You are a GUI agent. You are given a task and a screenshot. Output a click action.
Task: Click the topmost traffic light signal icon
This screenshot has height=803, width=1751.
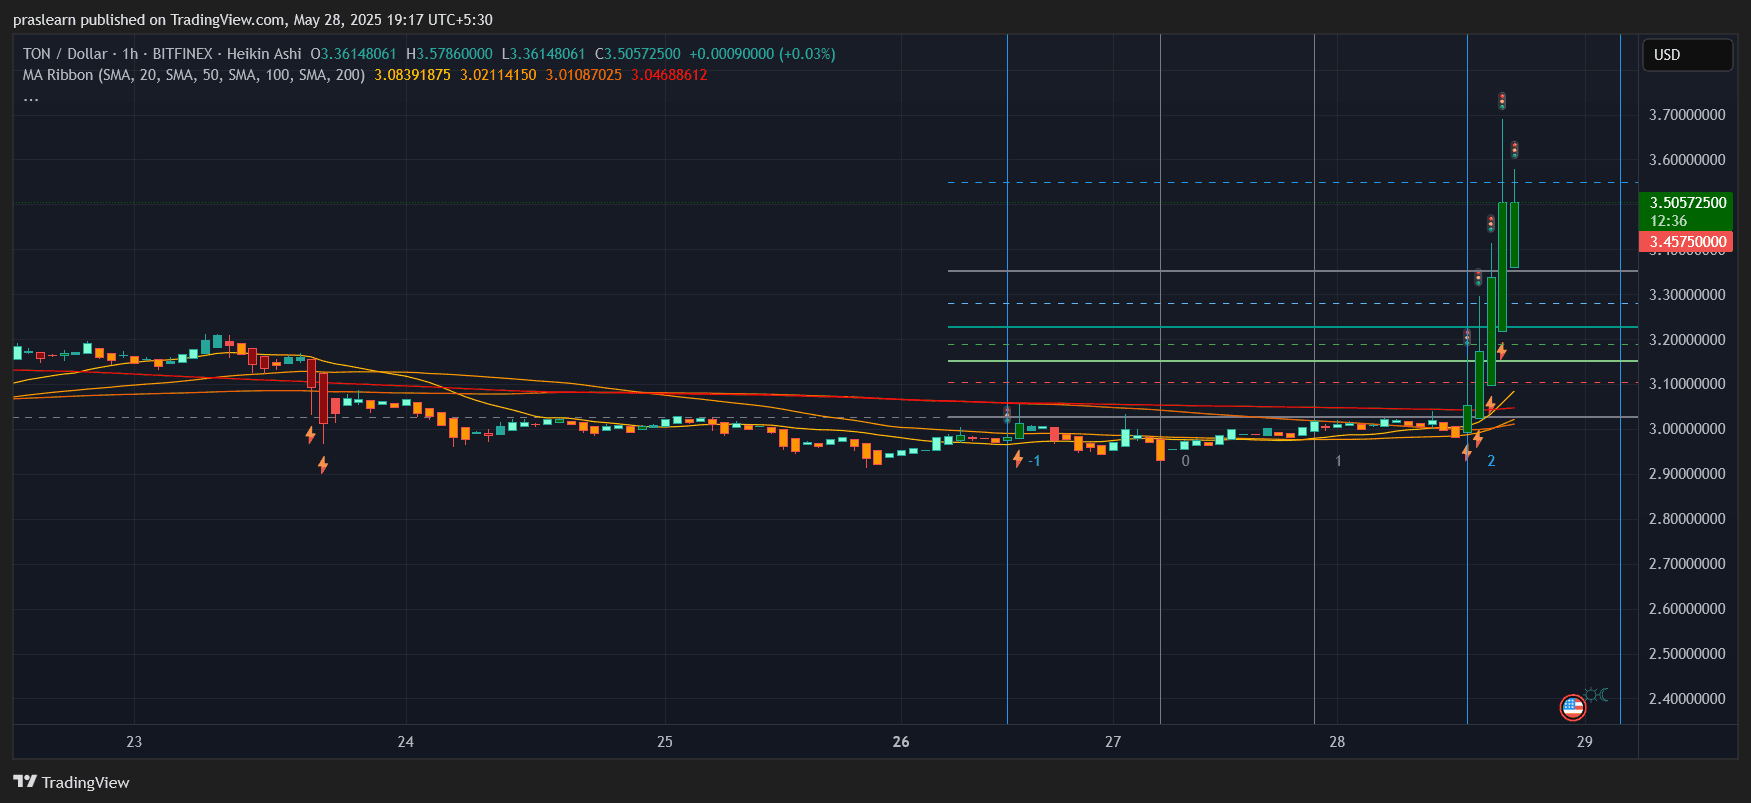coord(1501,101)
